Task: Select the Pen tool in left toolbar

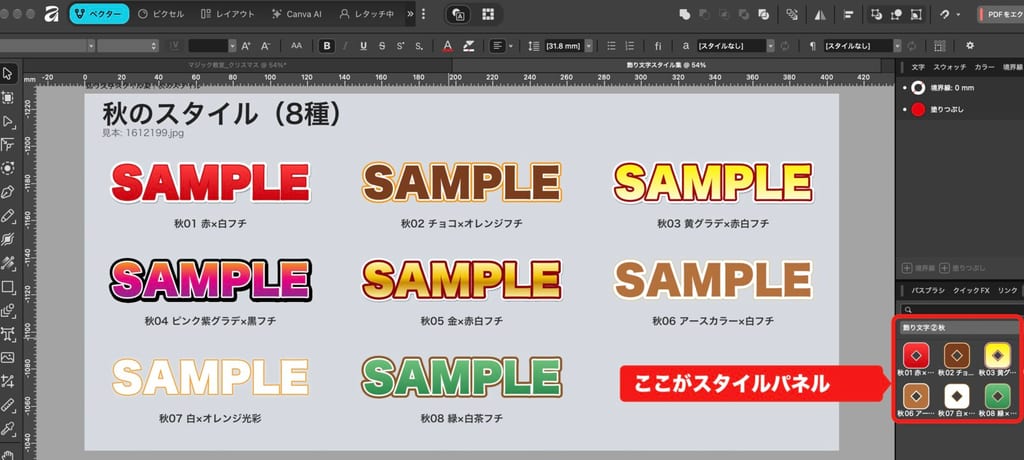Action: pos(8,192)
